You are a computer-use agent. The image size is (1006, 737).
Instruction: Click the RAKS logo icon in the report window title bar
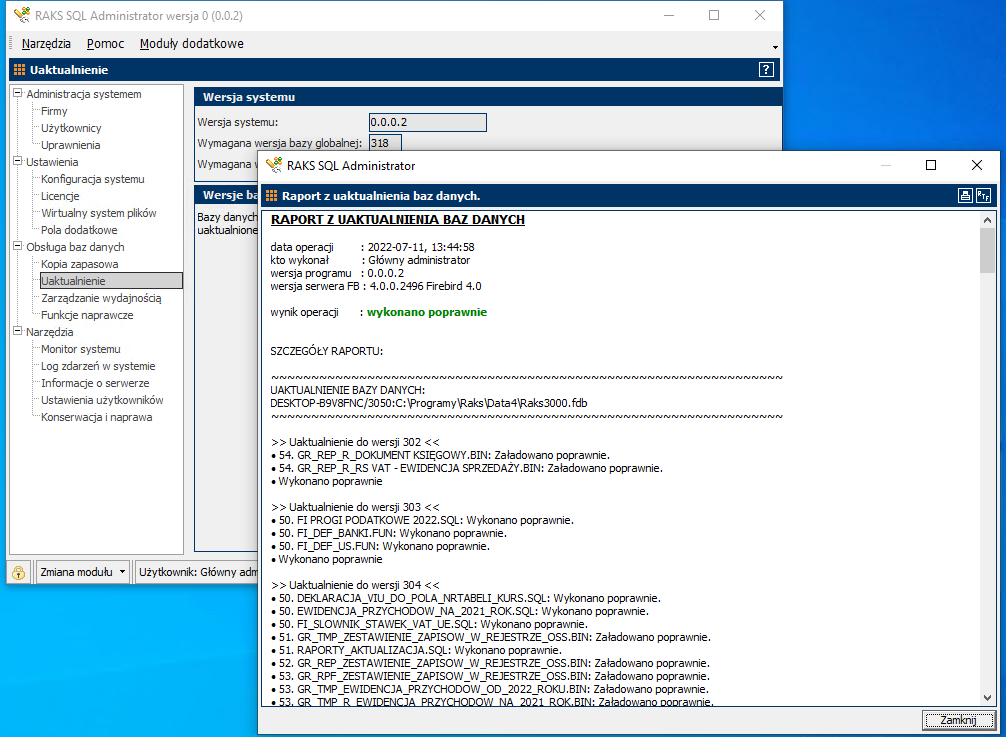point(274,165)
